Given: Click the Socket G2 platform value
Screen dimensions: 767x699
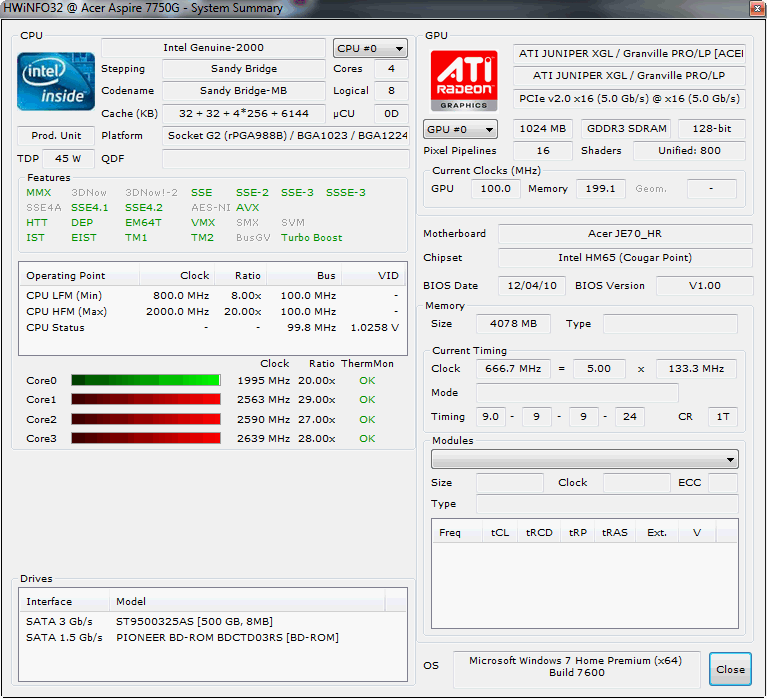Looking at the screenshot, I should coord(286,135).
